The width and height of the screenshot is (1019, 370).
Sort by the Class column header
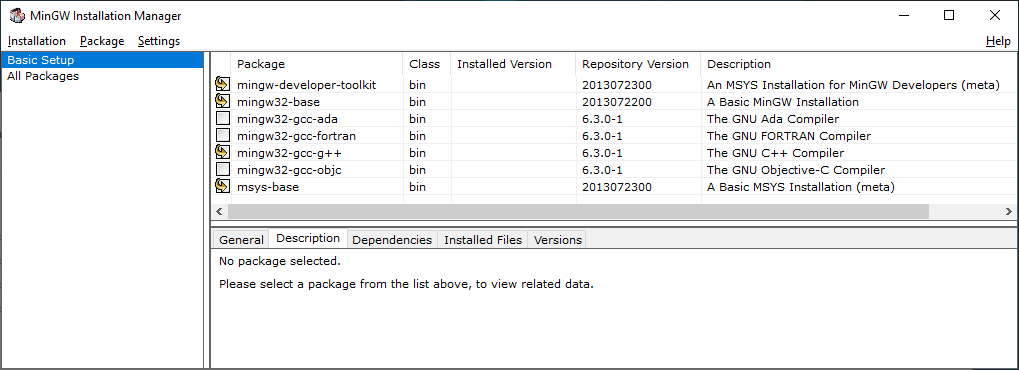tap(426, 64)
